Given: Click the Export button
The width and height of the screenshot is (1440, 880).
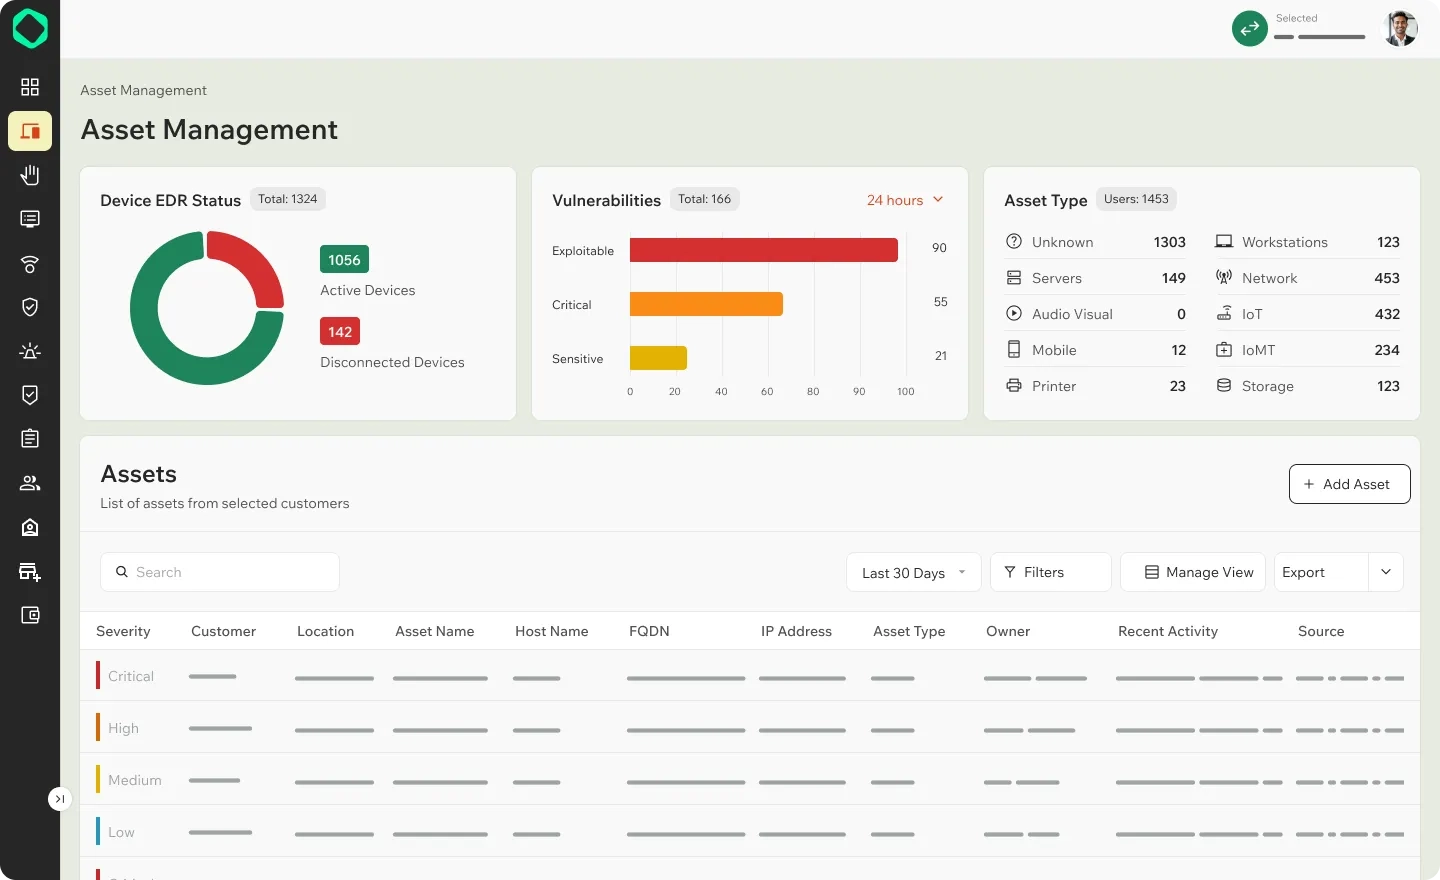Looking at the screenshot, I should point(1320,572).
